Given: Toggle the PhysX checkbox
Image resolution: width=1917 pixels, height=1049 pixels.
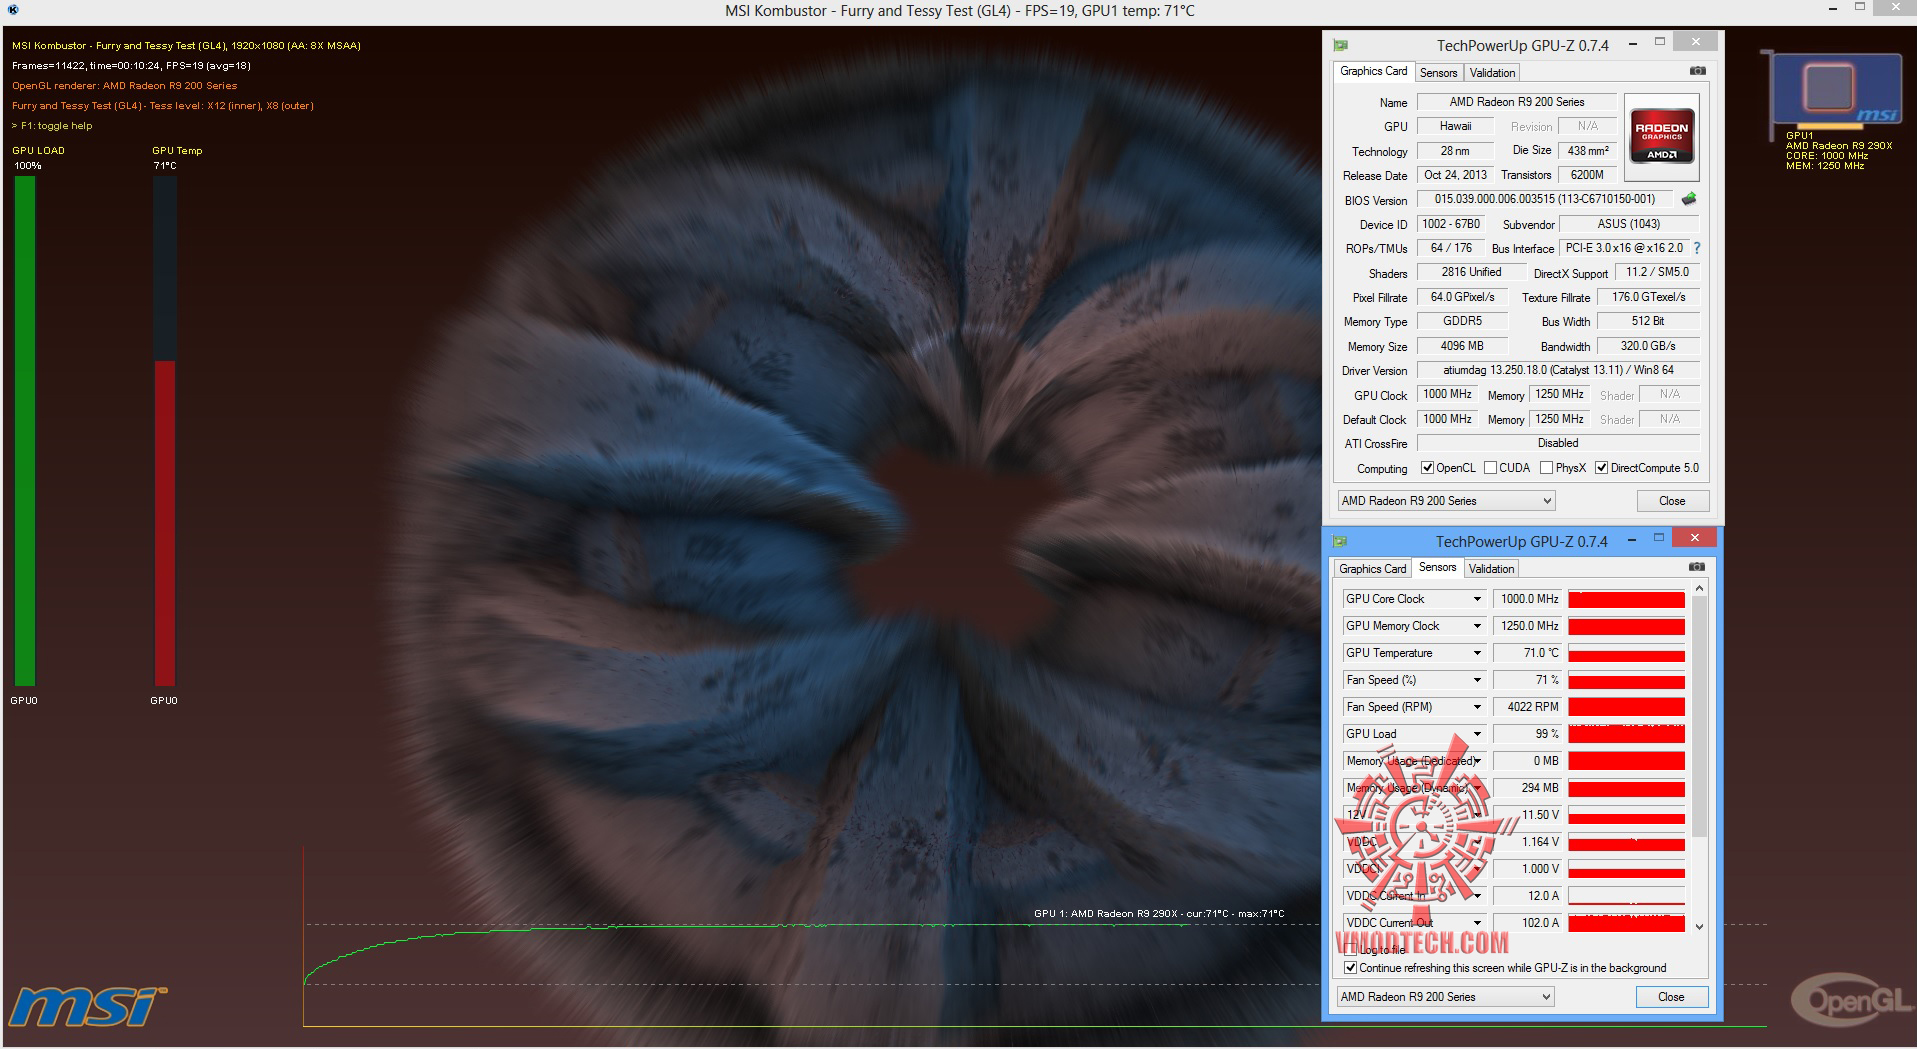Looking at the screenshot, I should click(x=1547, y=468).
